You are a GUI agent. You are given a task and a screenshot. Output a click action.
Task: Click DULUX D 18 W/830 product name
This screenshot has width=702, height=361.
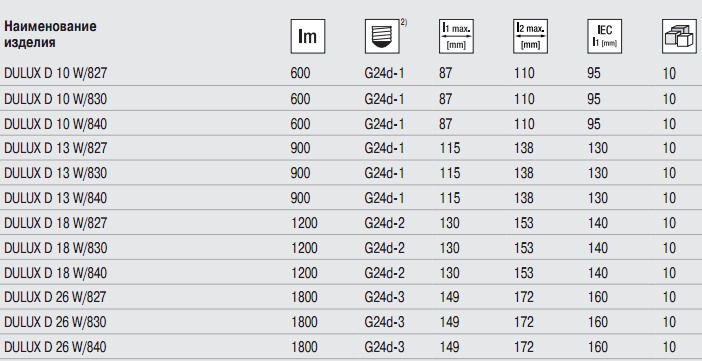click(56, 248)
